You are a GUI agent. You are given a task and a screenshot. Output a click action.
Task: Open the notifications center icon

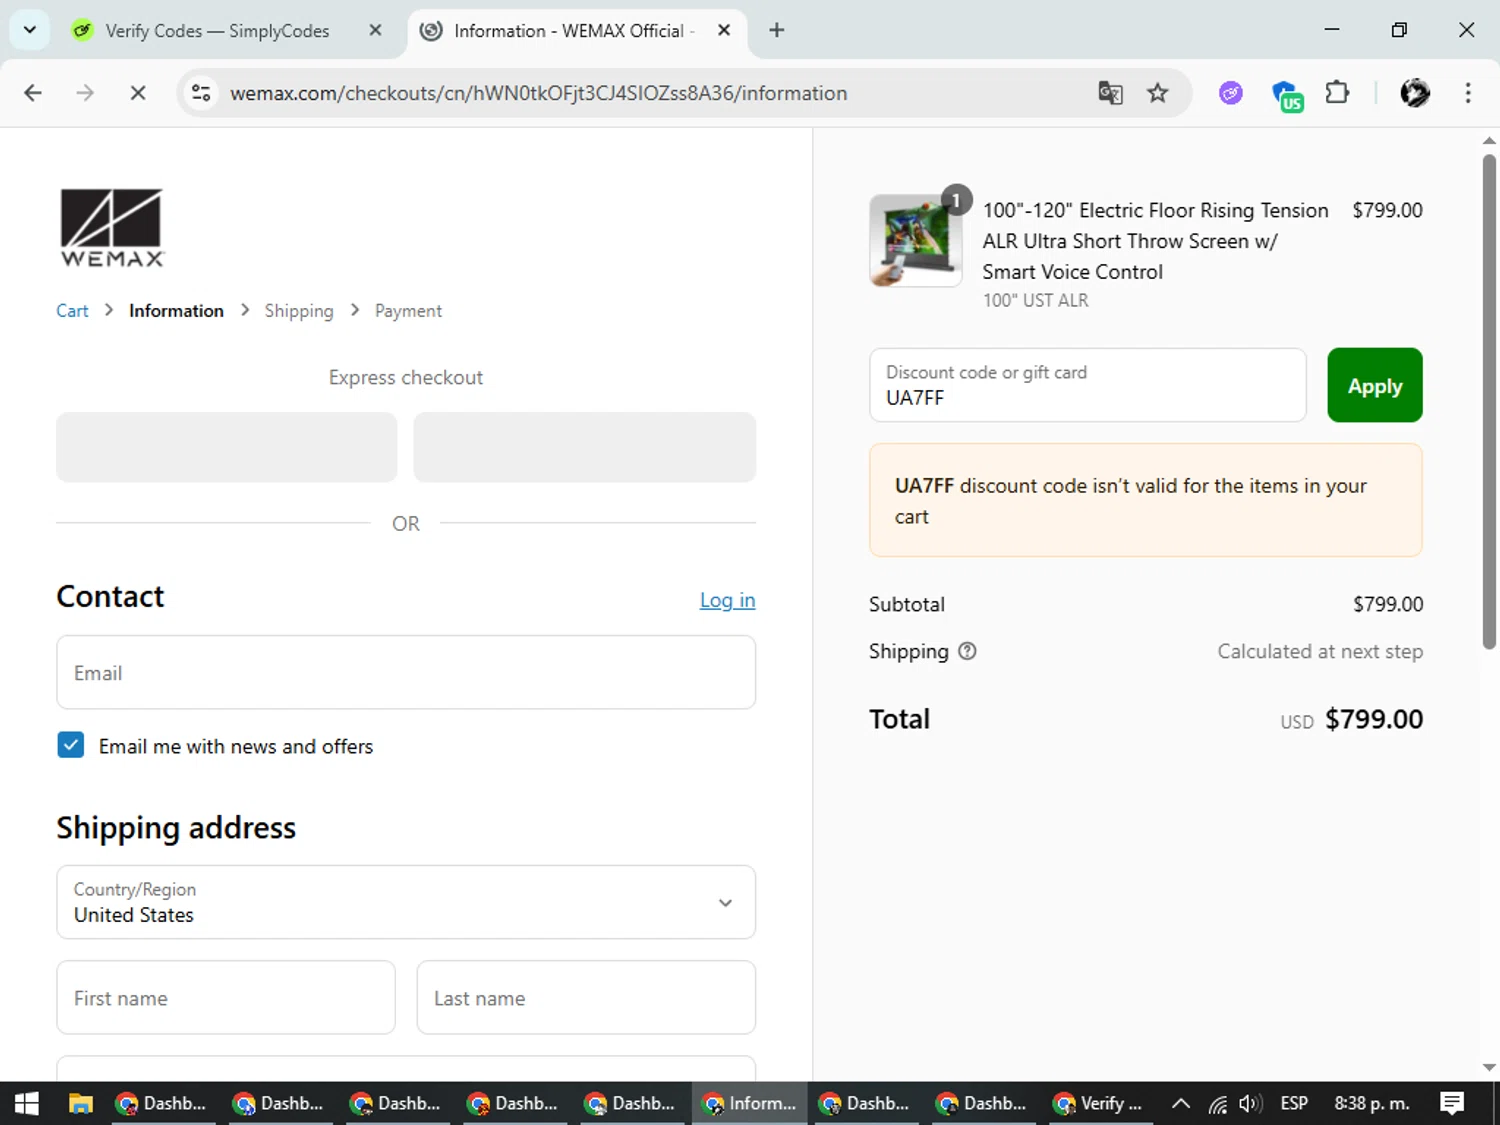click(1452, 1103)
